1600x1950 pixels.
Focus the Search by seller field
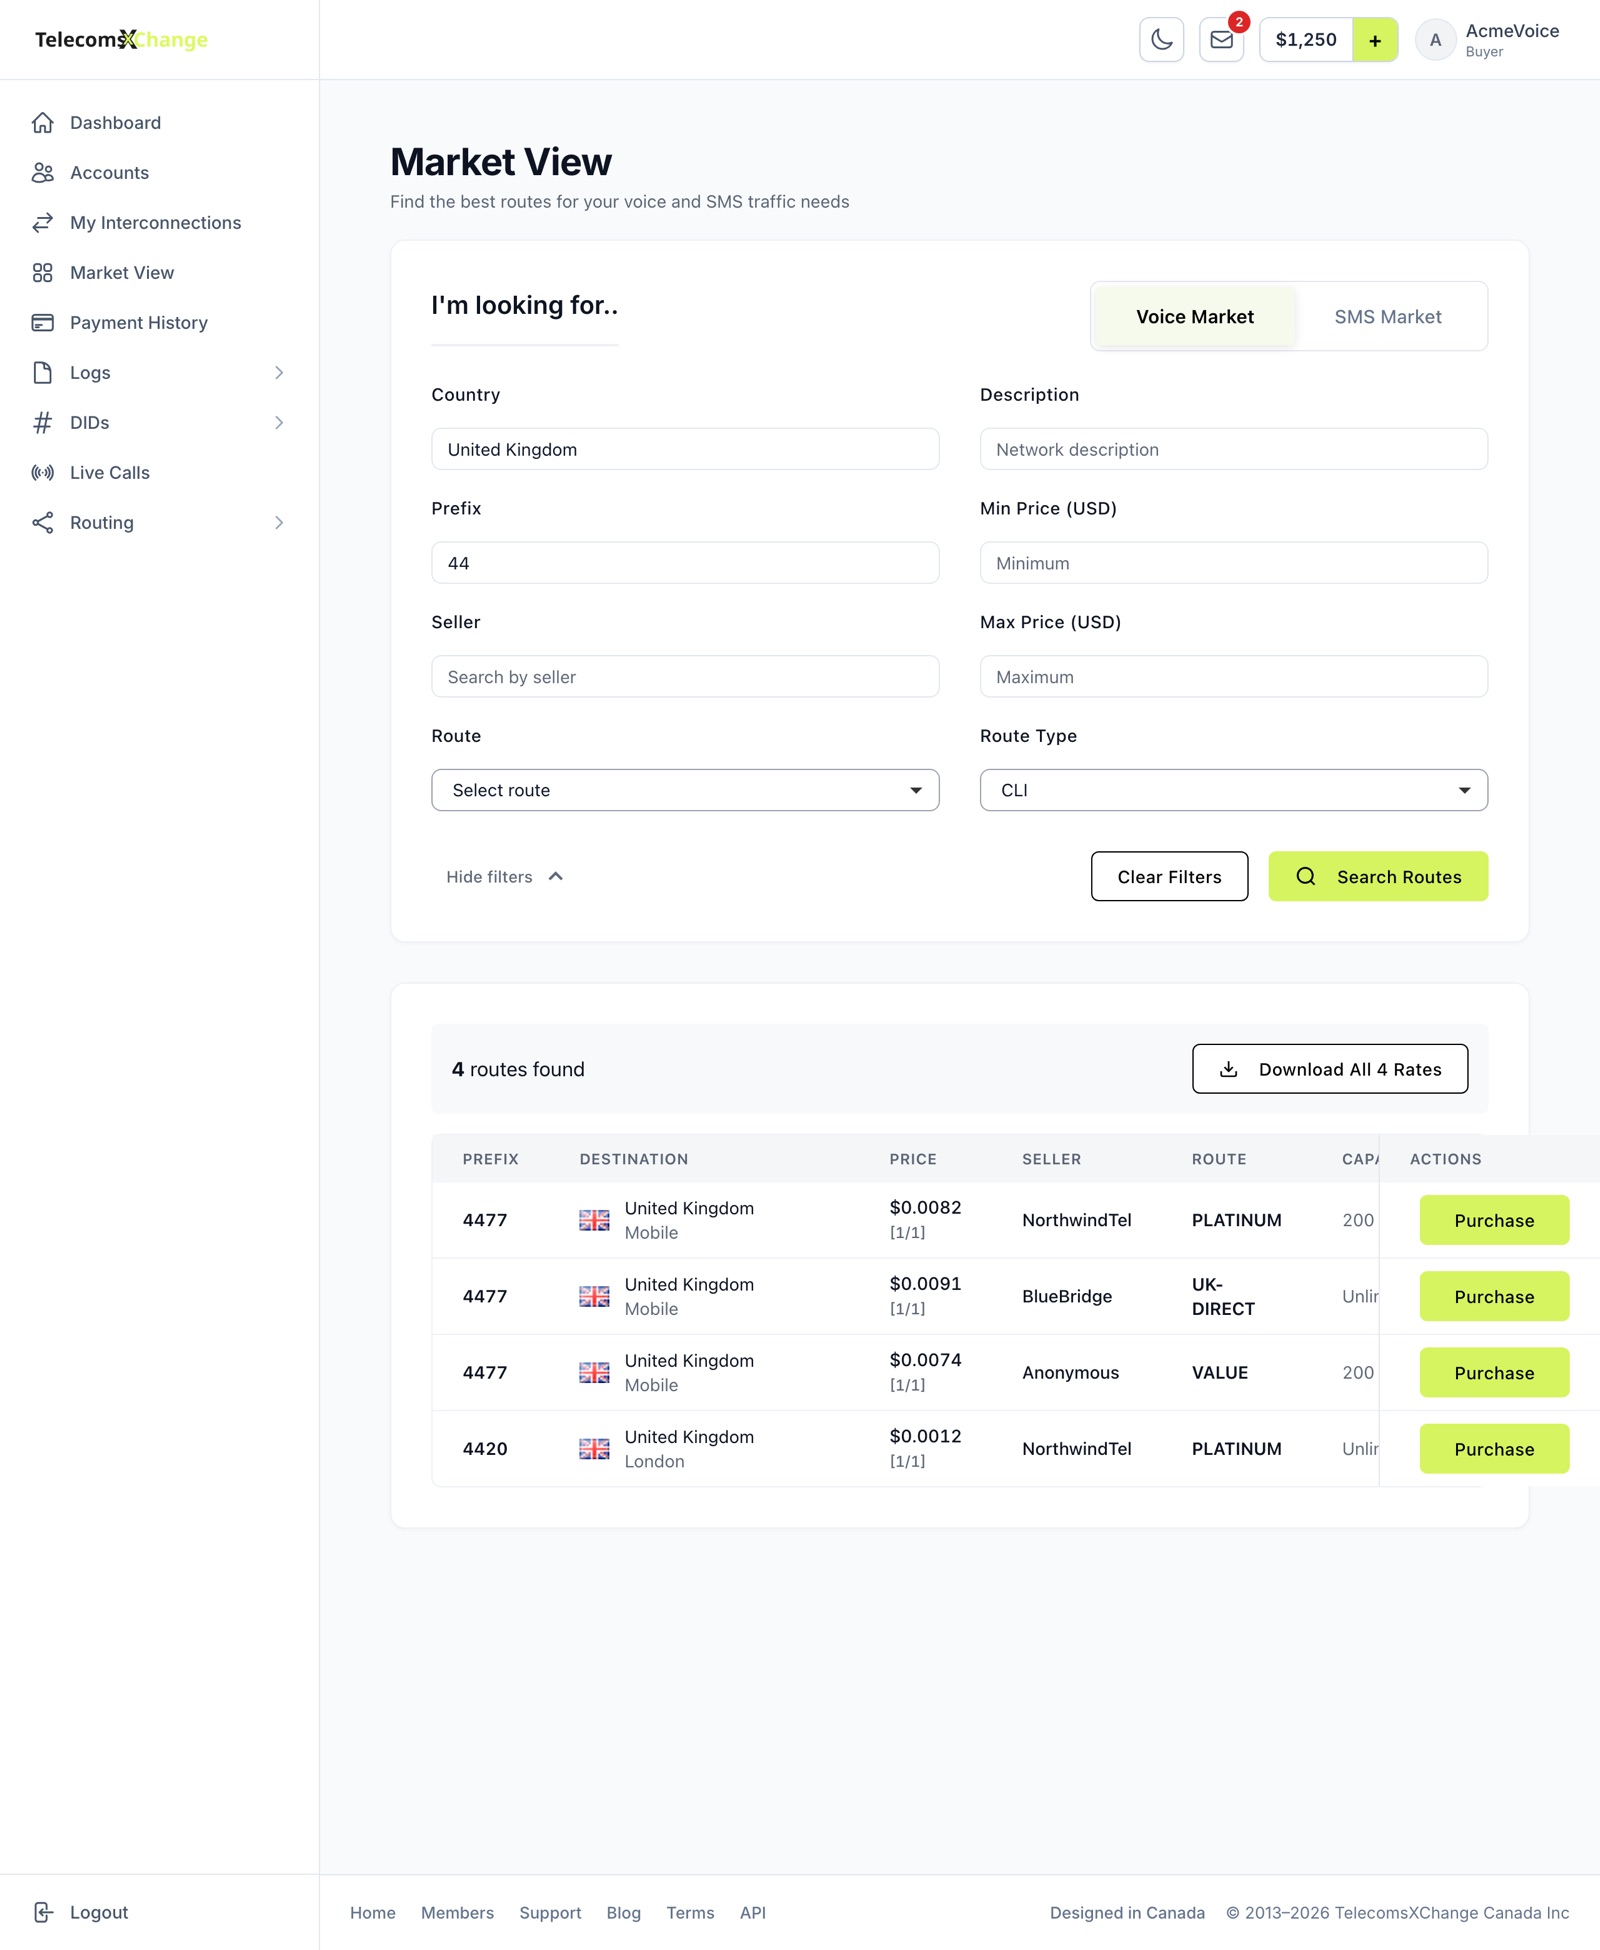(685, 677)
